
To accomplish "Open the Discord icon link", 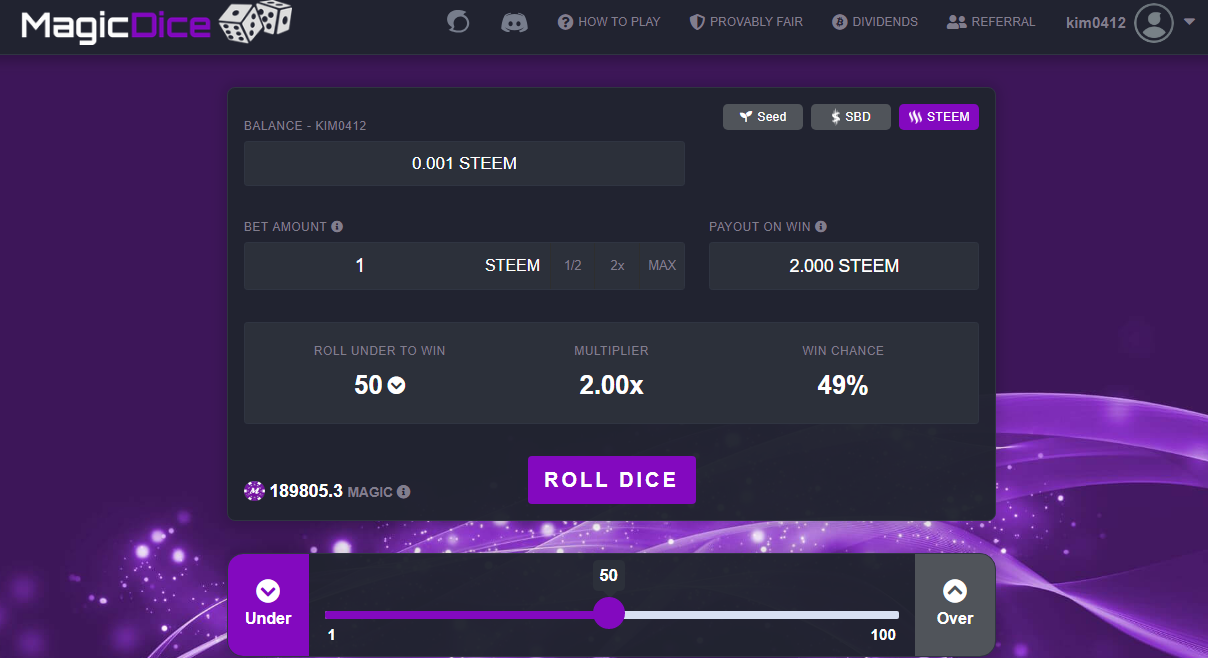I will click(x=514, y=21).
